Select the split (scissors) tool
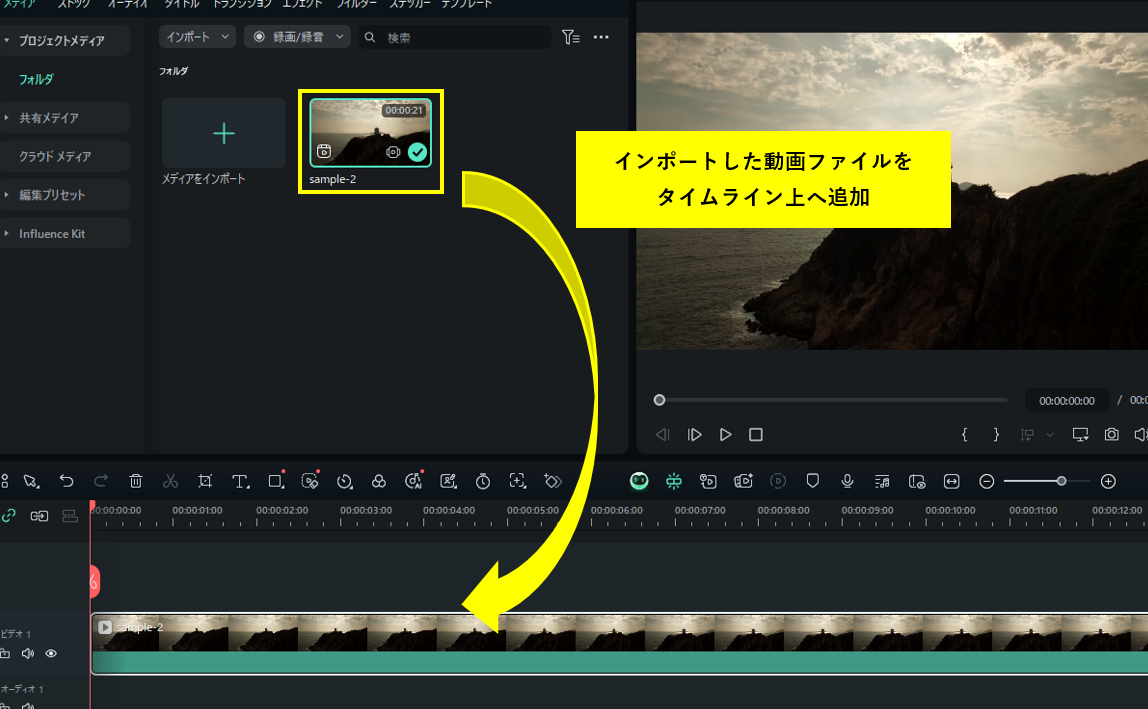Screen dimensions: 1148x709 click(170, 481)
